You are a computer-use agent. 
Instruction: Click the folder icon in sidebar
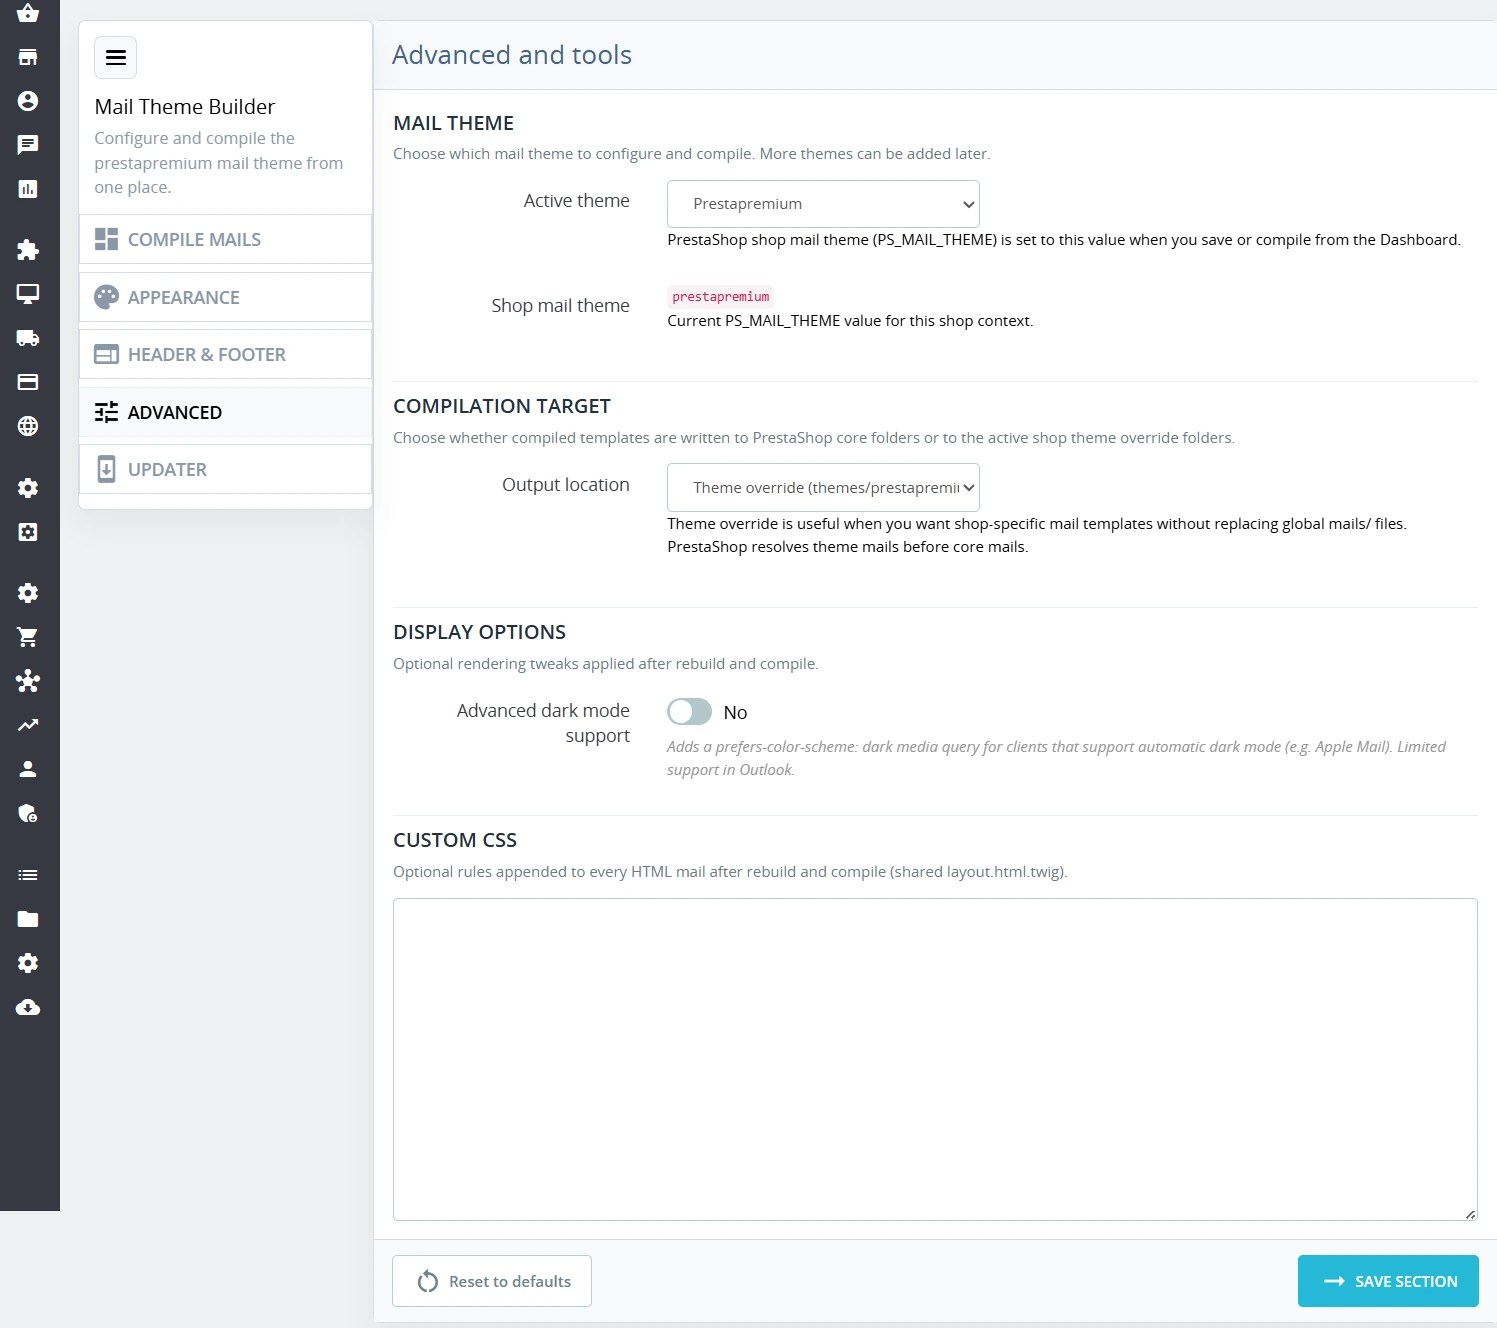pyautogui.click(x=28, y=919)
